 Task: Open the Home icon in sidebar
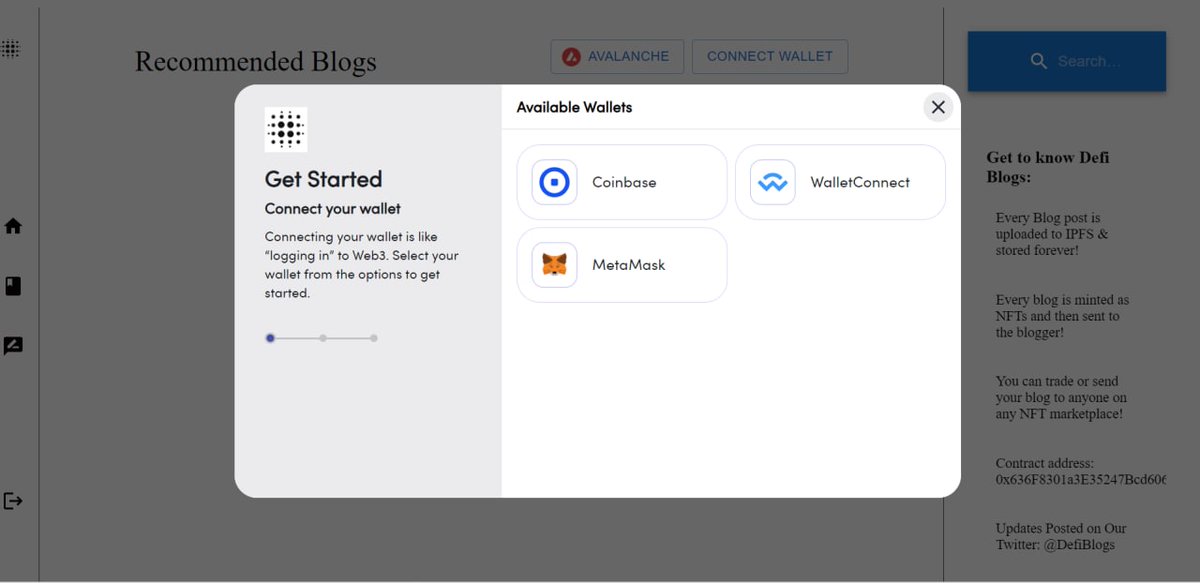pyautogui.click(x=13, y=226)
